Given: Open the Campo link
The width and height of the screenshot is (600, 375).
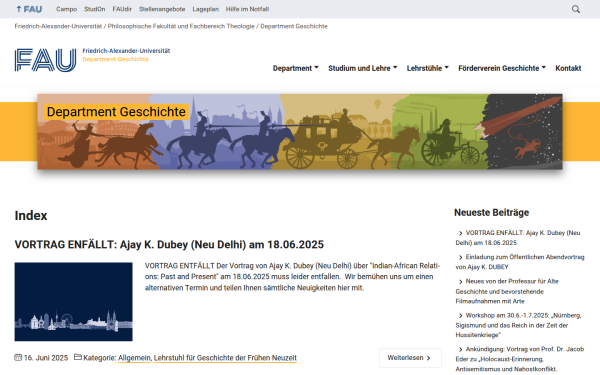Looking at the screenshot, I should (x=67, y=9).
